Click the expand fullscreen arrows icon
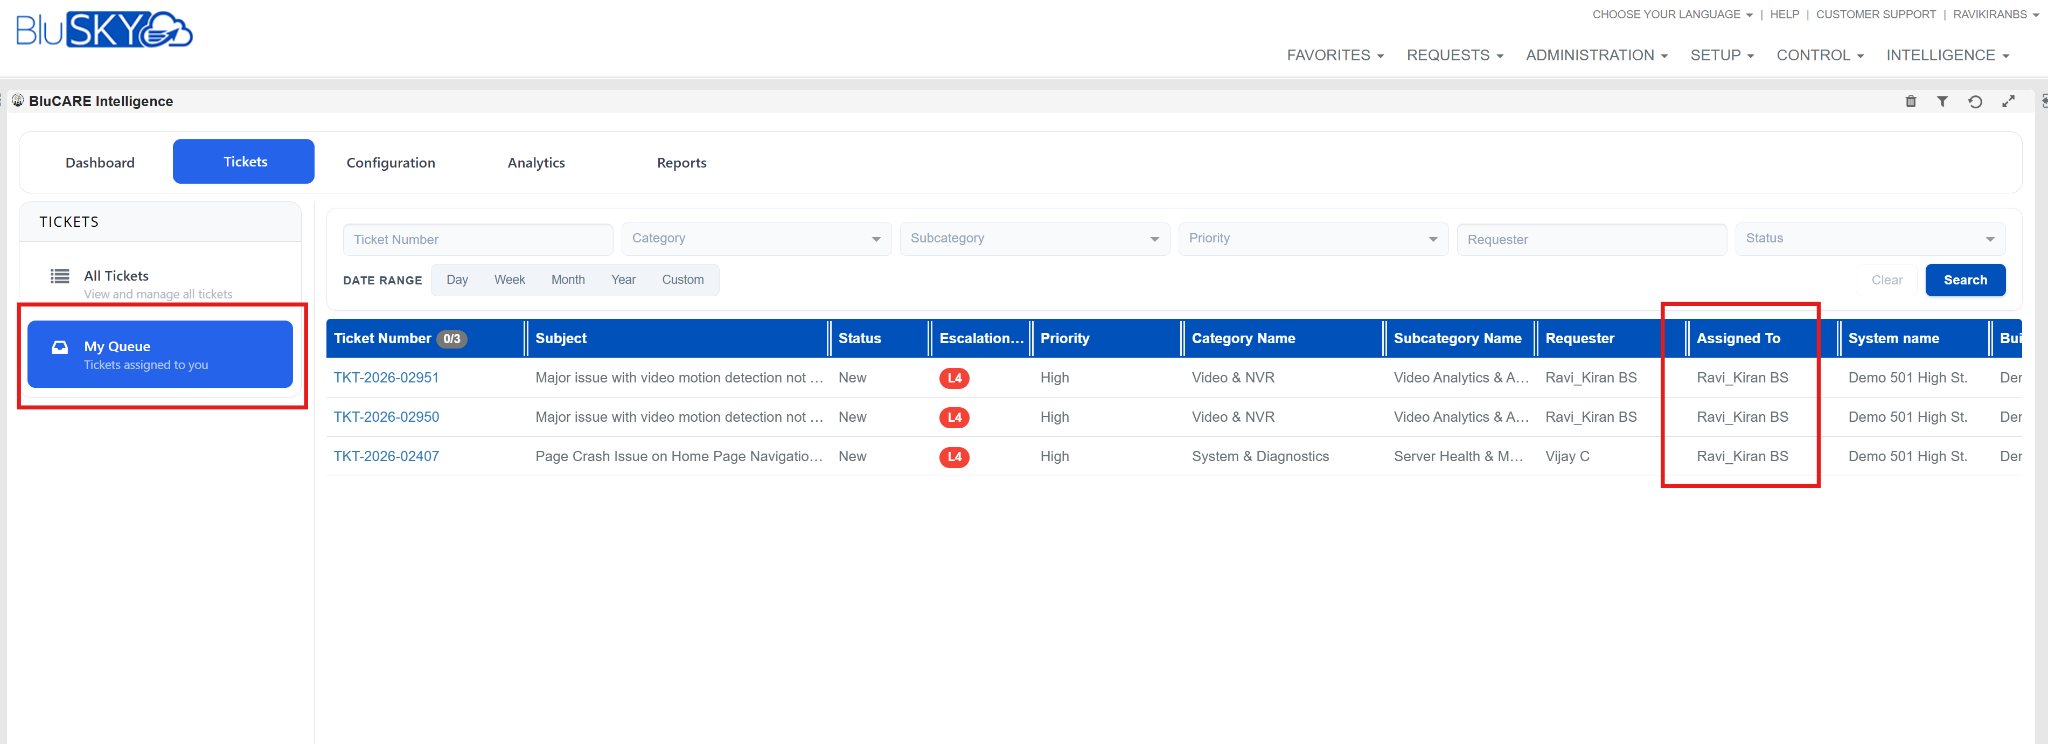The image size is (2048, 744). point(2008,101)
